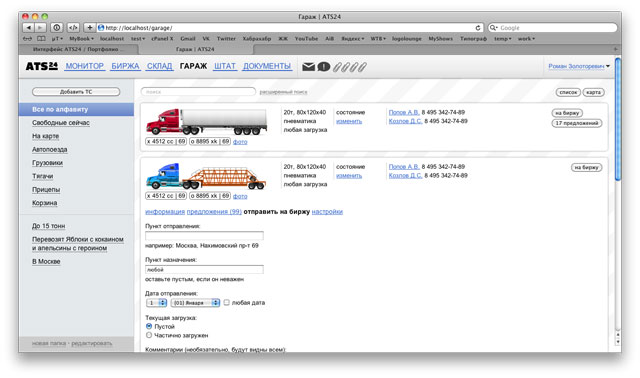Enable the 'любая дата' checkbox
Viewport: 640px width, 378px height.
point(227,302)
